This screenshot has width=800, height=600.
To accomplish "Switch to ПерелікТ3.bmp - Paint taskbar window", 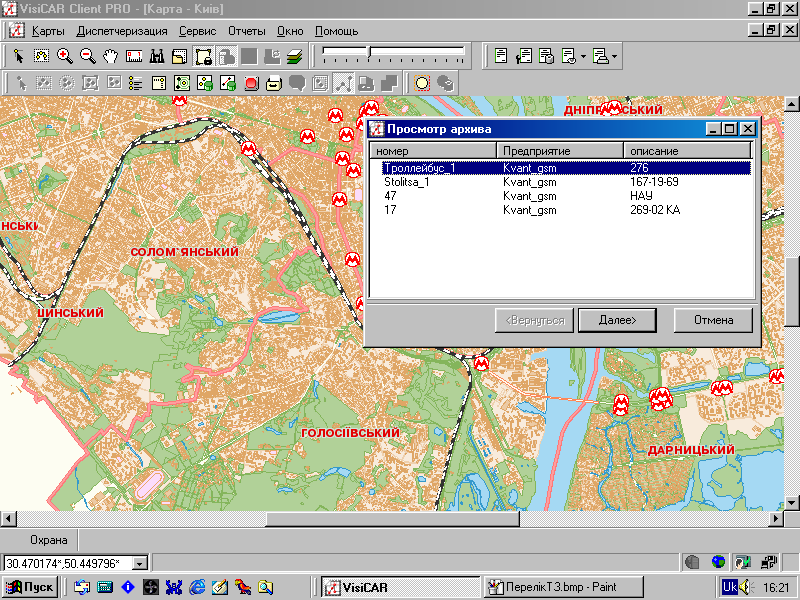I will click(x=563, y=587).
